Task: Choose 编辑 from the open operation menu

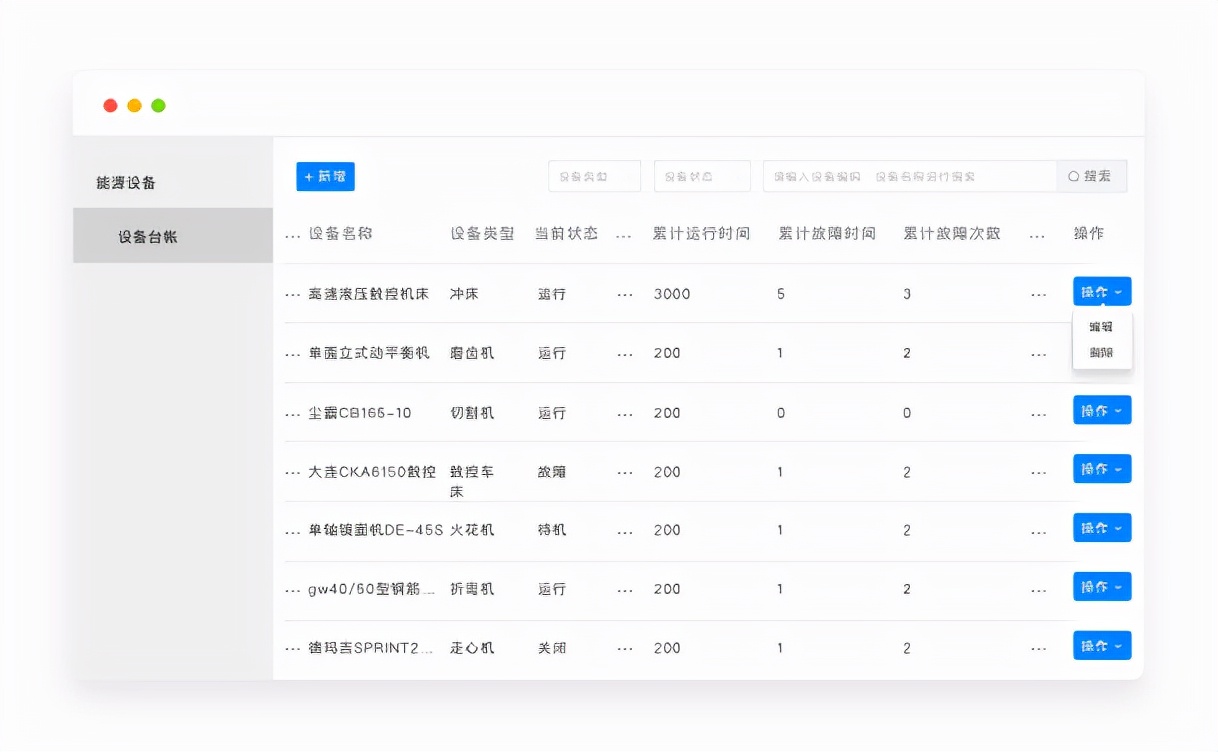Action: point(1101,327)
